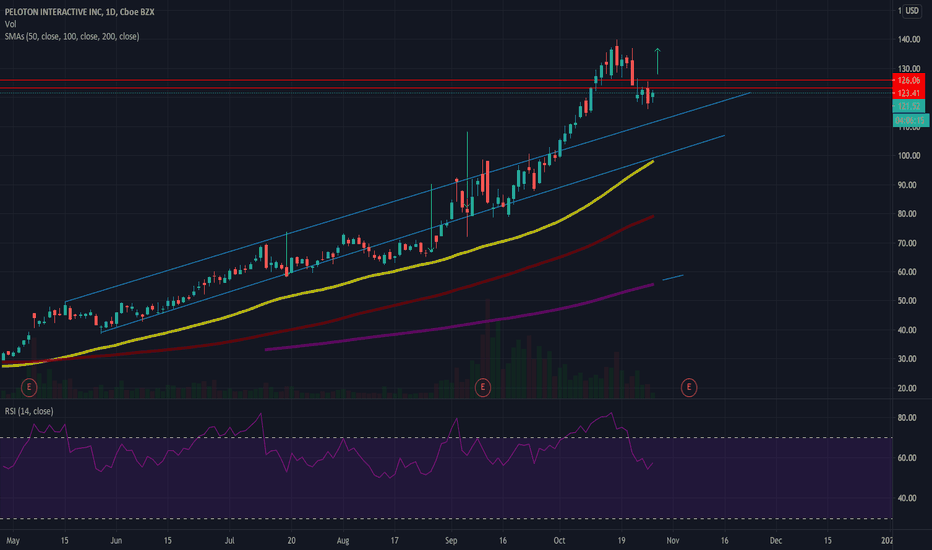This screenshot has height=550, width=932.
Task: Click the 50.00 price axis label
Action: [x=907, y=301]
